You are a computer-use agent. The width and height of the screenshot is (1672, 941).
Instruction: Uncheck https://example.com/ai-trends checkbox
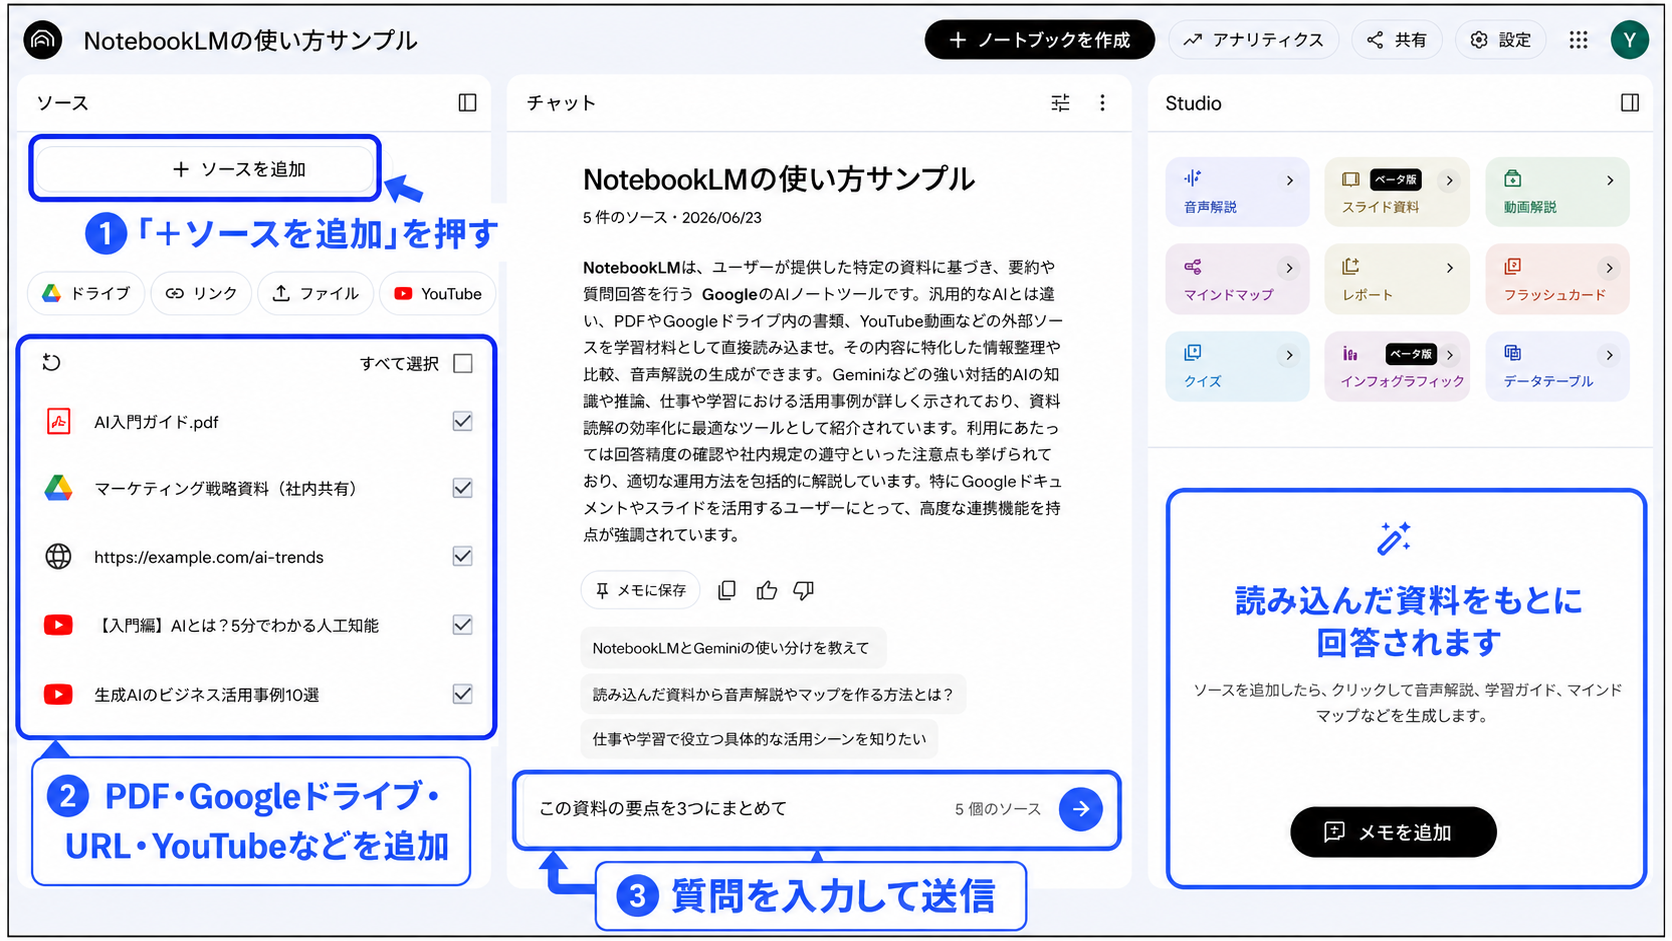[x=463, y=556]
